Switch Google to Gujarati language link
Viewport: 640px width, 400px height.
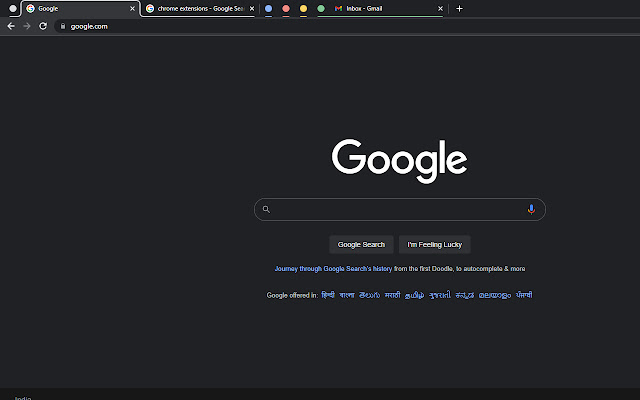pos(440,295)
